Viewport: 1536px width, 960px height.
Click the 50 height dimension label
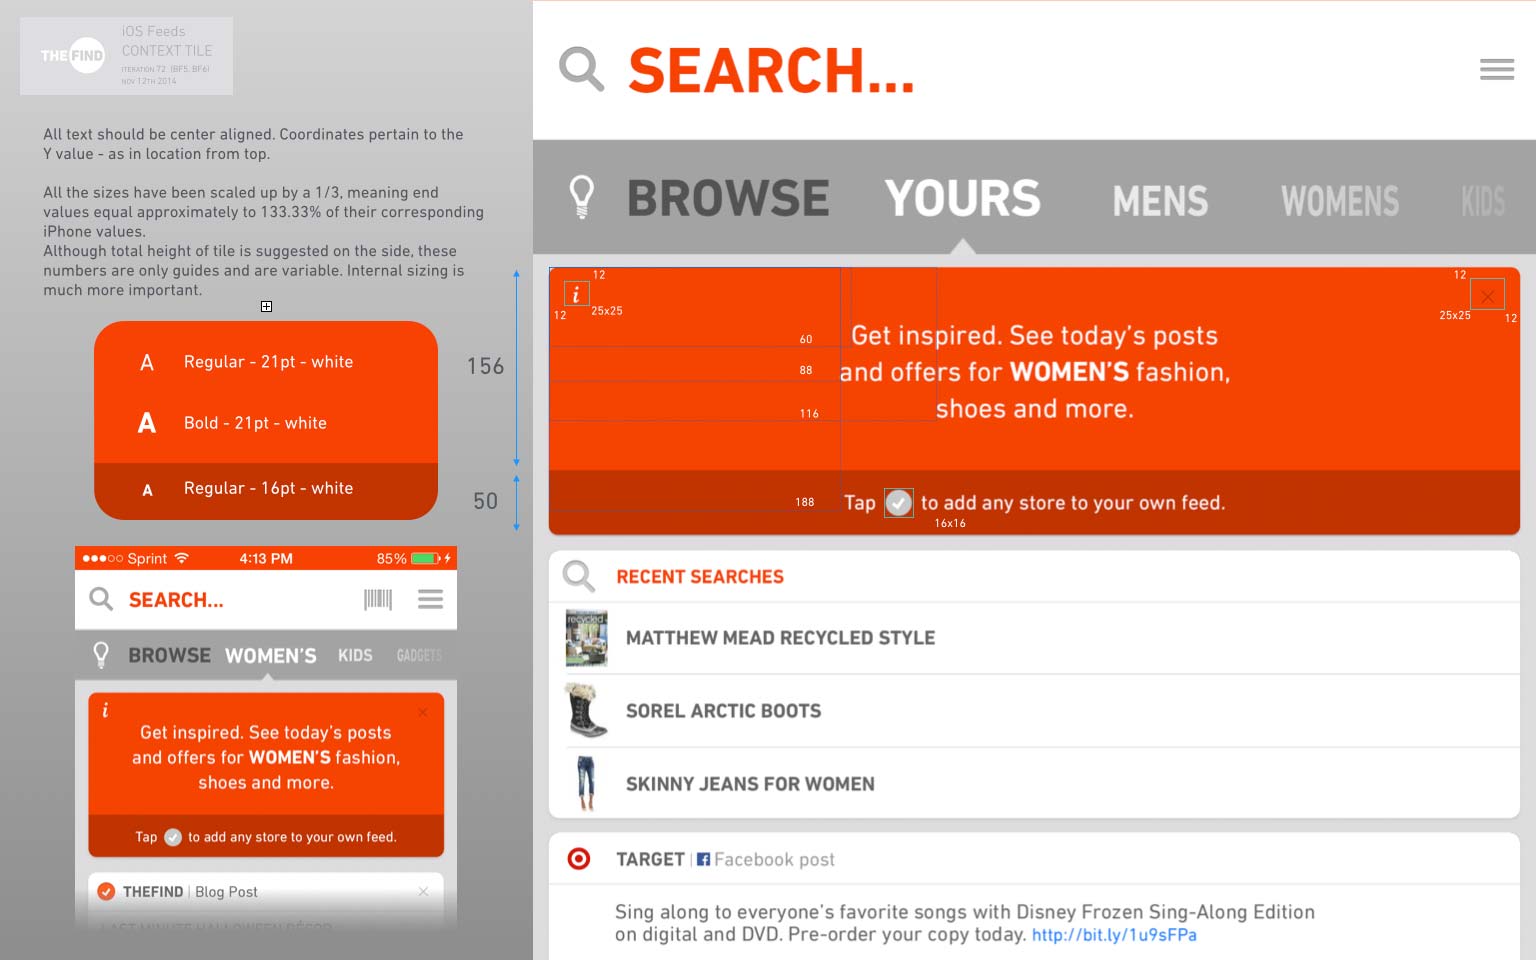tap(485, 501)
